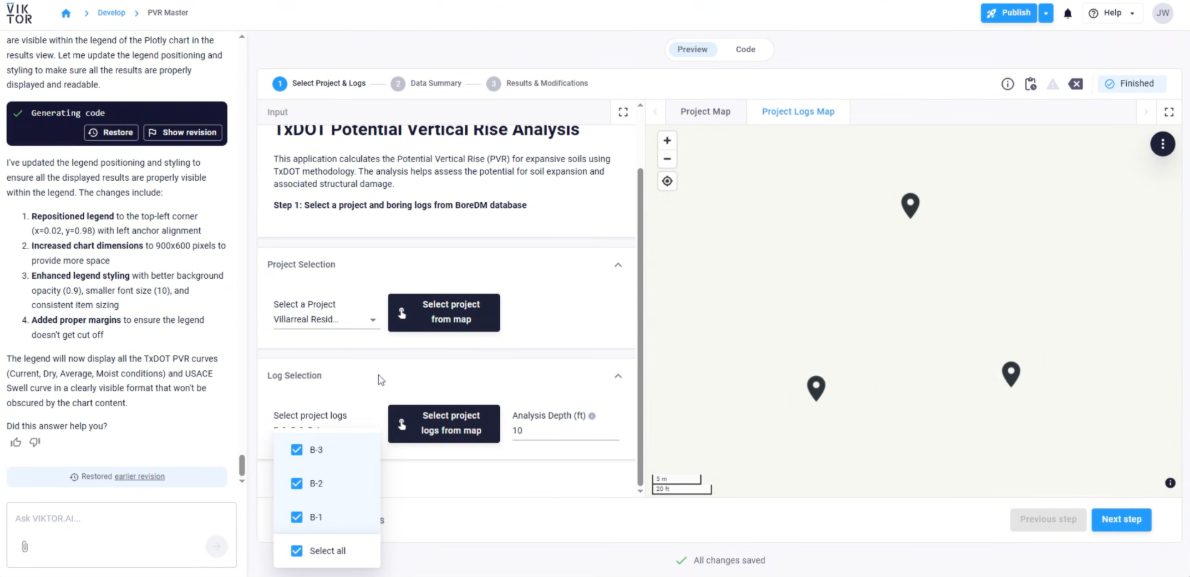Viewport: 1190px width, 577px height.
Task: Click the Restore button
Action: click(x=112, y=132)
